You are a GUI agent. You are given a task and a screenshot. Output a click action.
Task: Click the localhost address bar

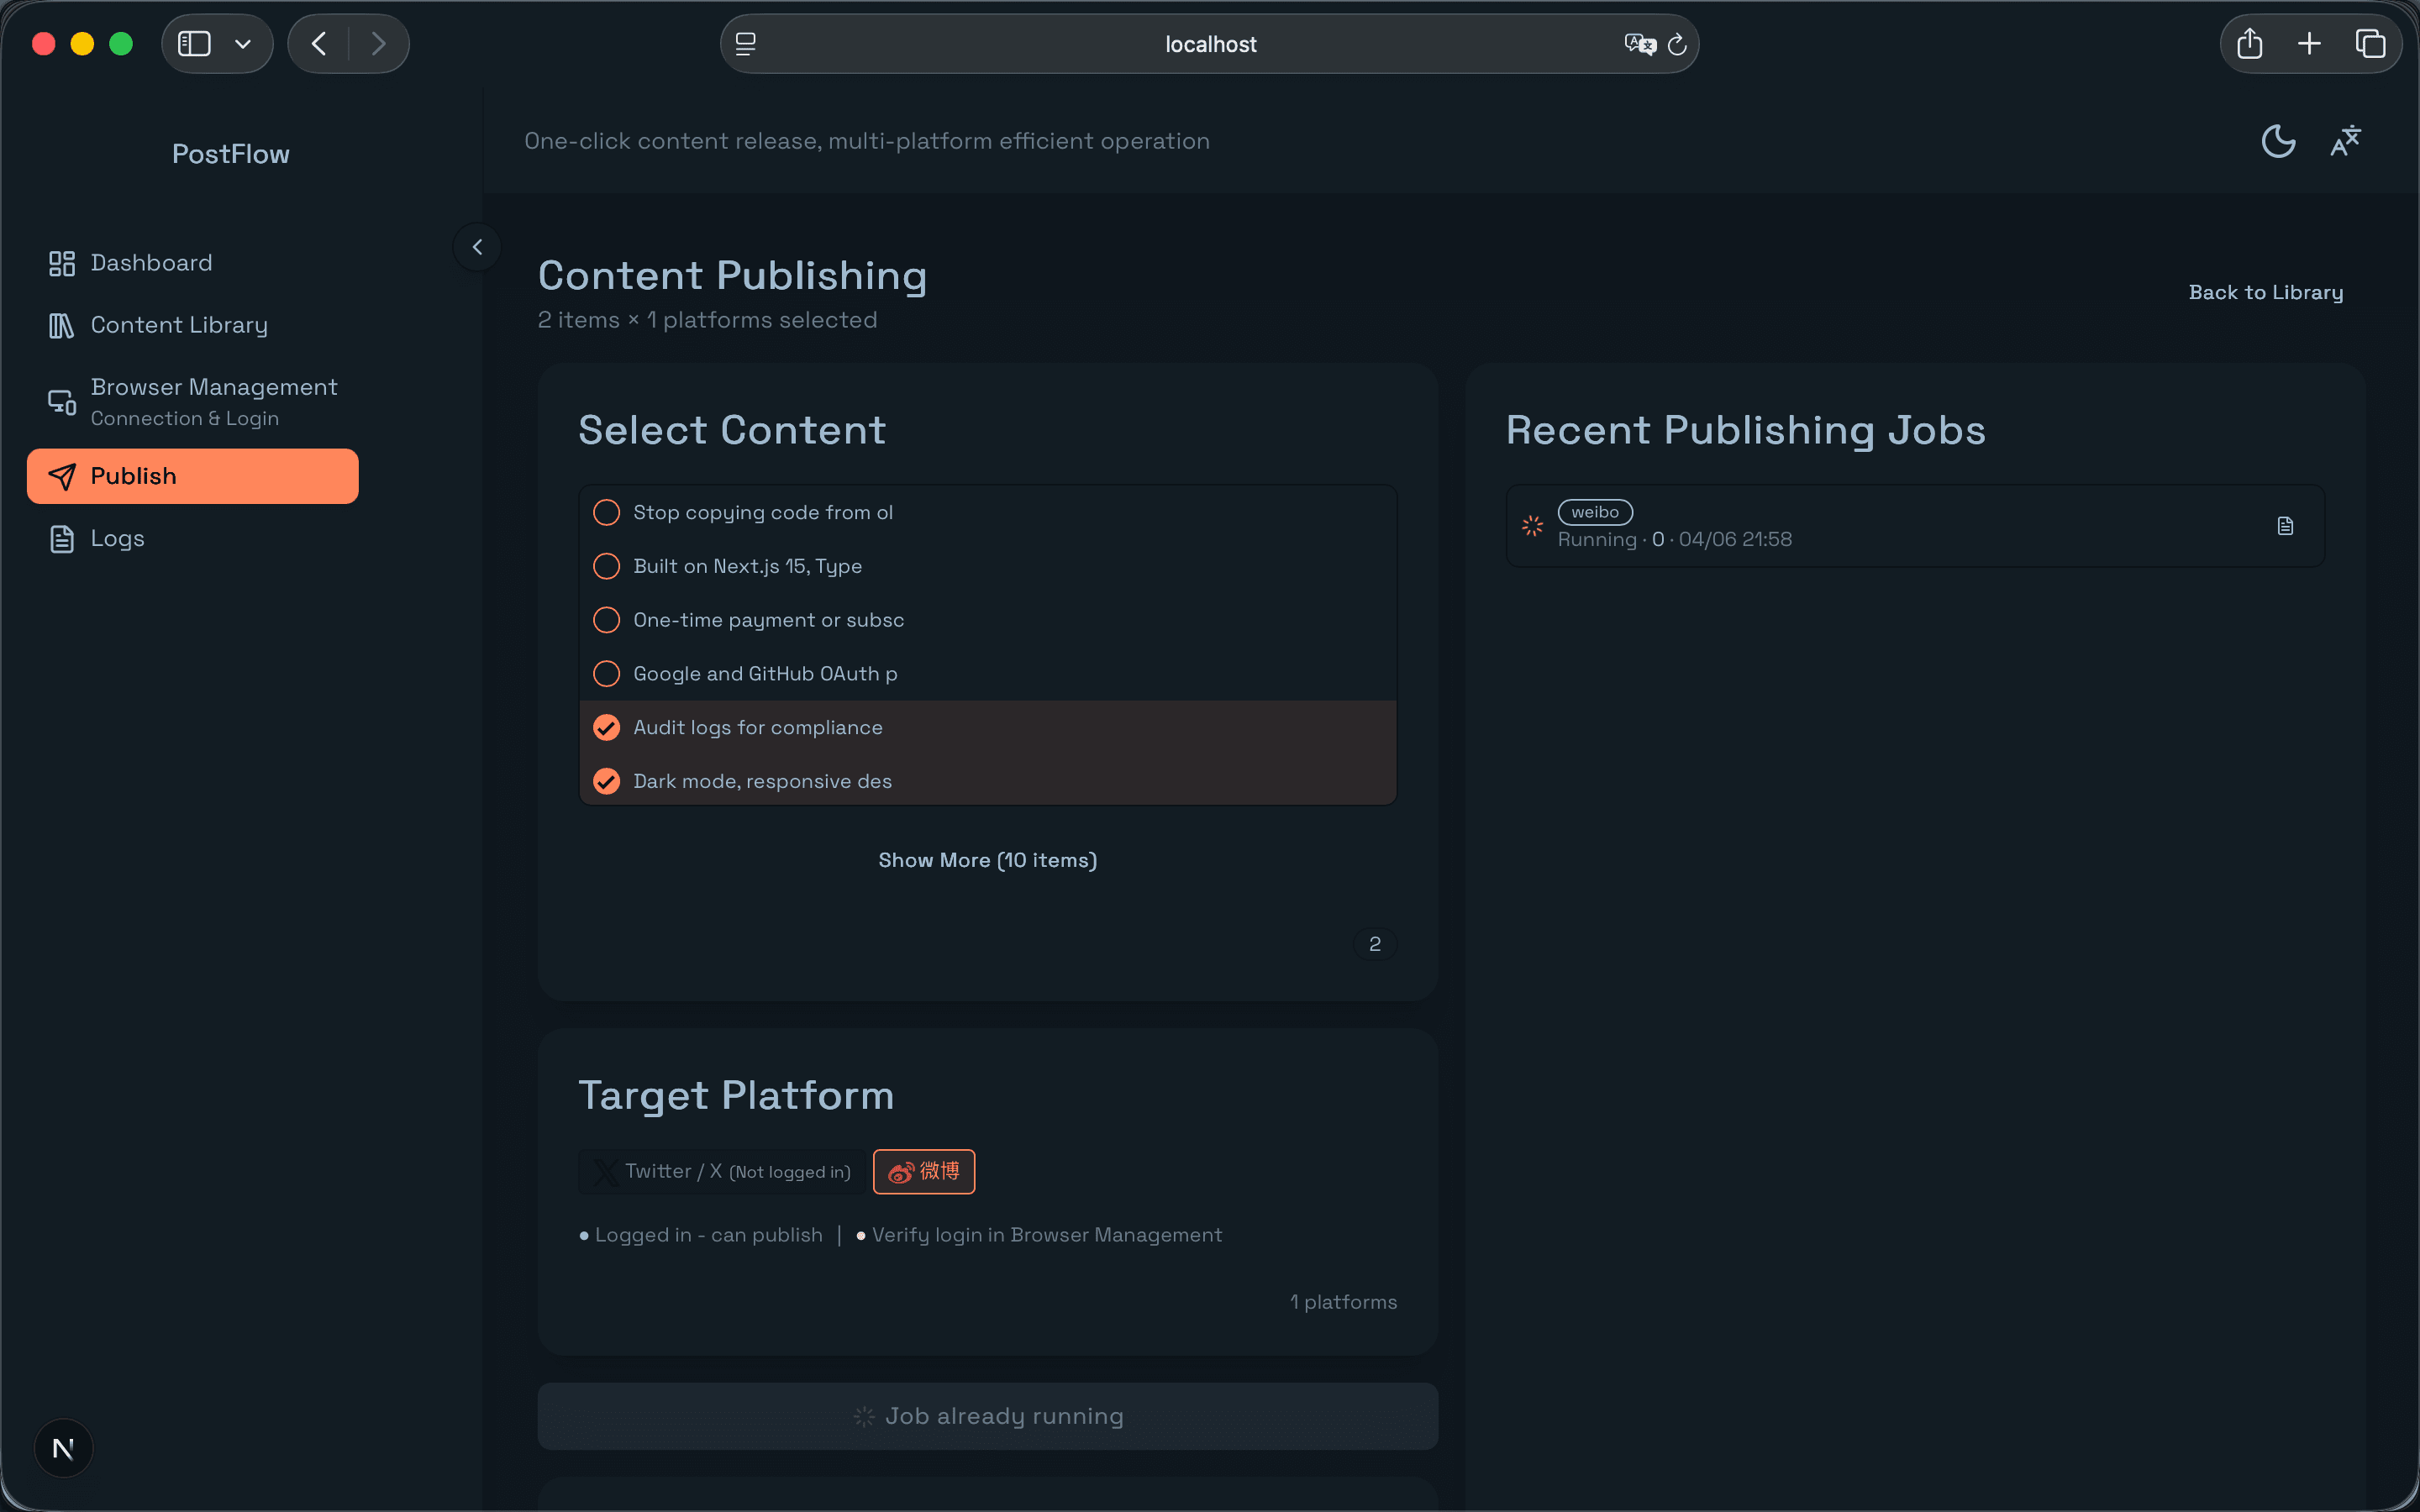click(x=1209, y=43)
